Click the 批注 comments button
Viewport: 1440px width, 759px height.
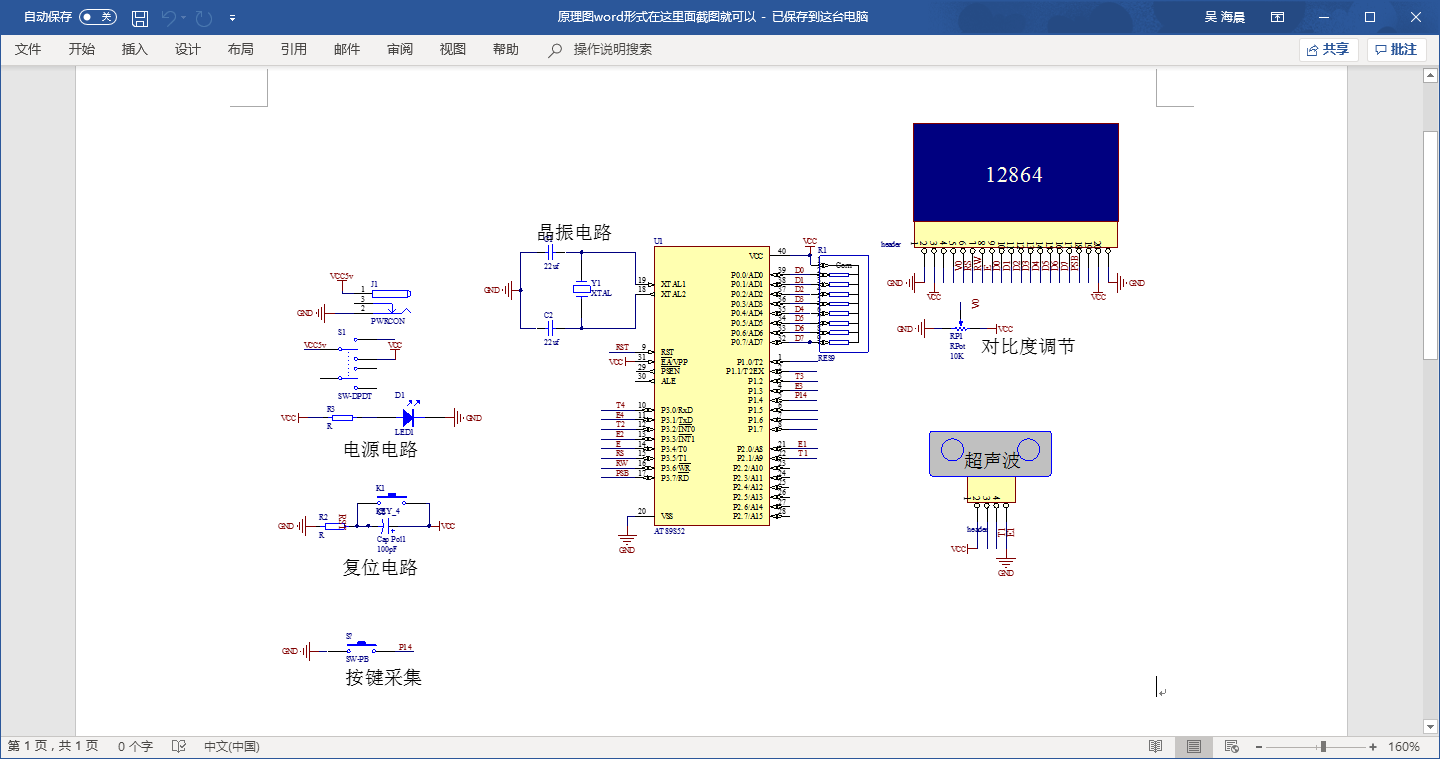coord(1396,49)
